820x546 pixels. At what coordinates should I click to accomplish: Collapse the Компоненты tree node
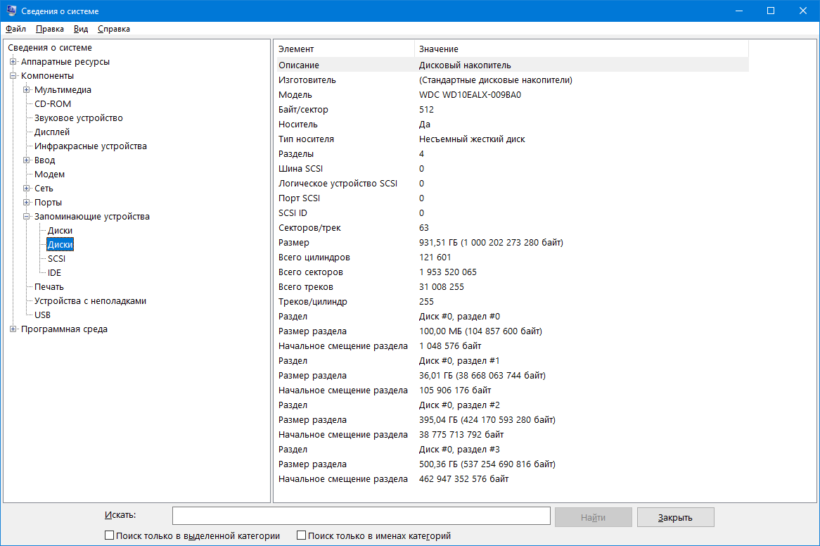coord(13,76)
